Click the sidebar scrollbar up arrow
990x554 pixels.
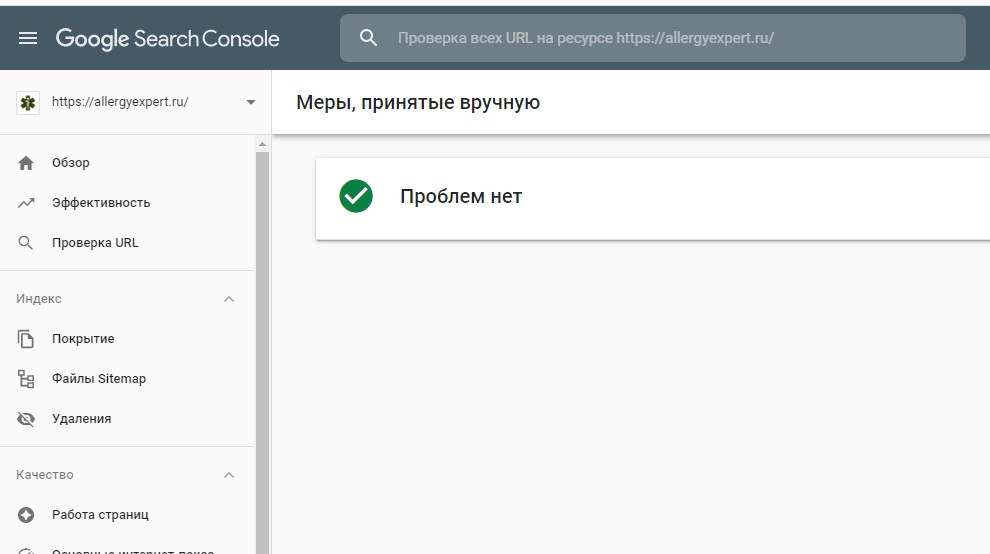(x=262, y=145)
